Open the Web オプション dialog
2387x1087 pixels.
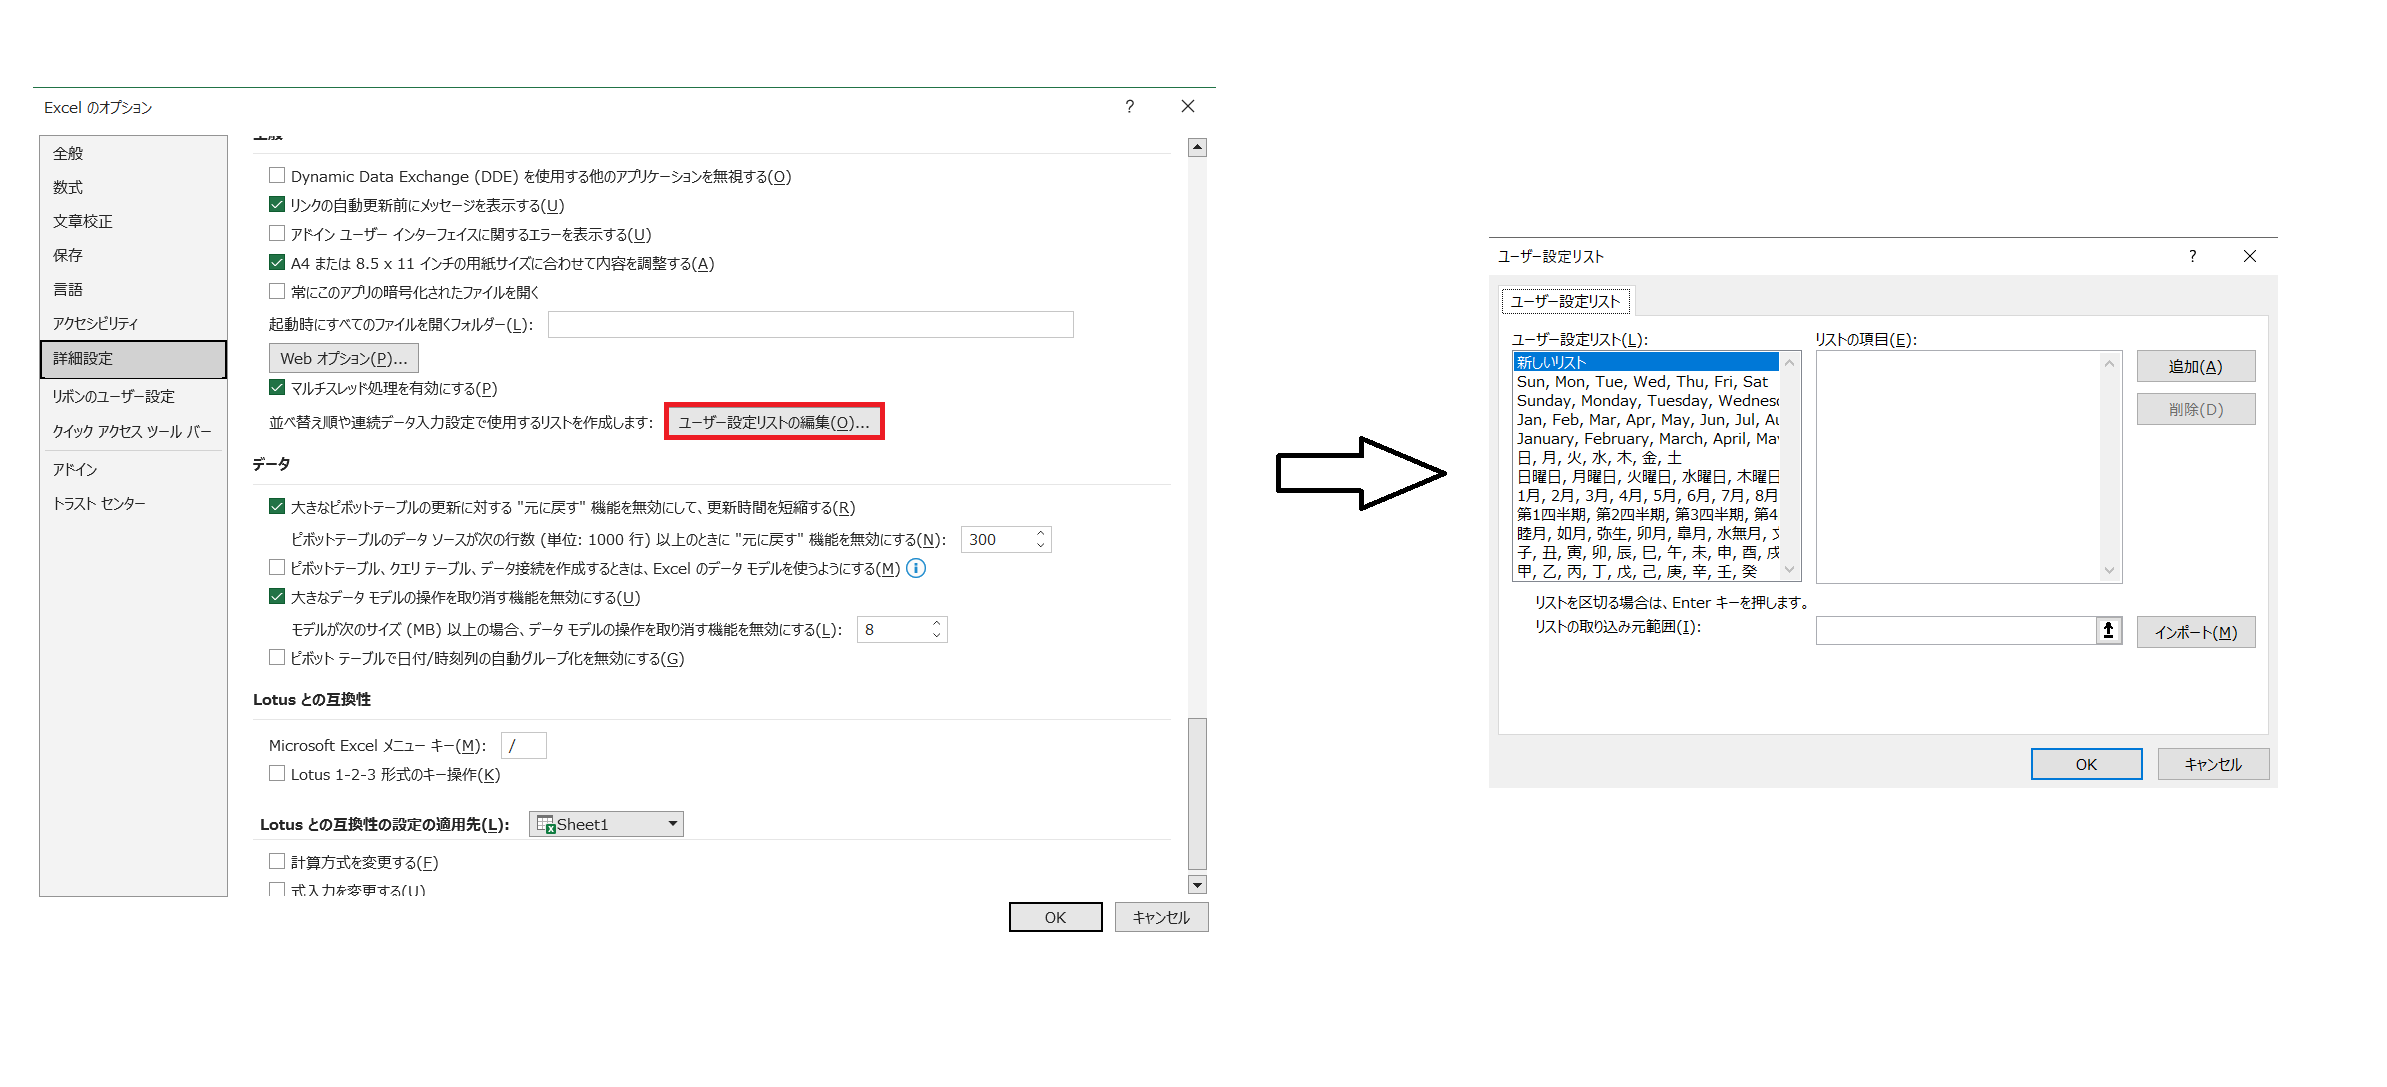pyautogui.click(x=342, y=357)
